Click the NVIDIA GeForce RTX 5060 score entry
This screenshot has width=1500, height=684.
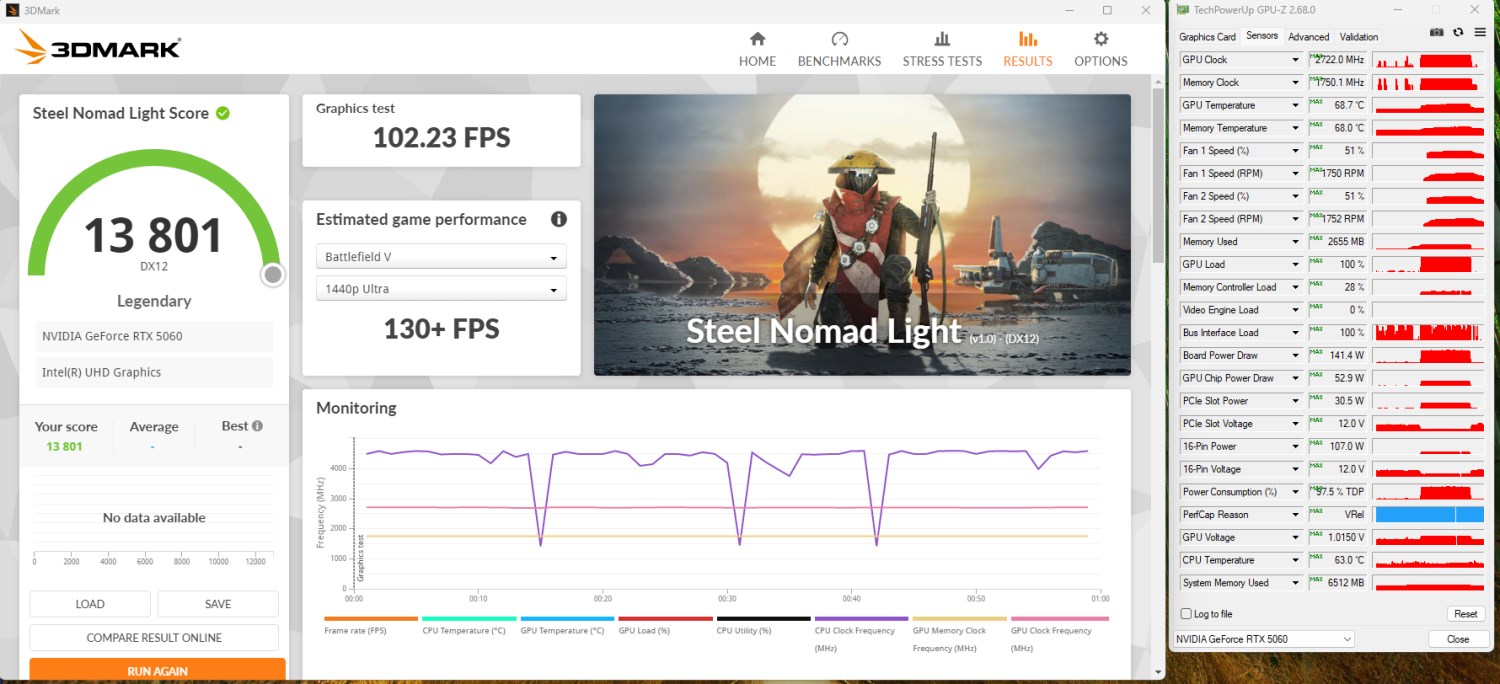click(x=154, y=336)
